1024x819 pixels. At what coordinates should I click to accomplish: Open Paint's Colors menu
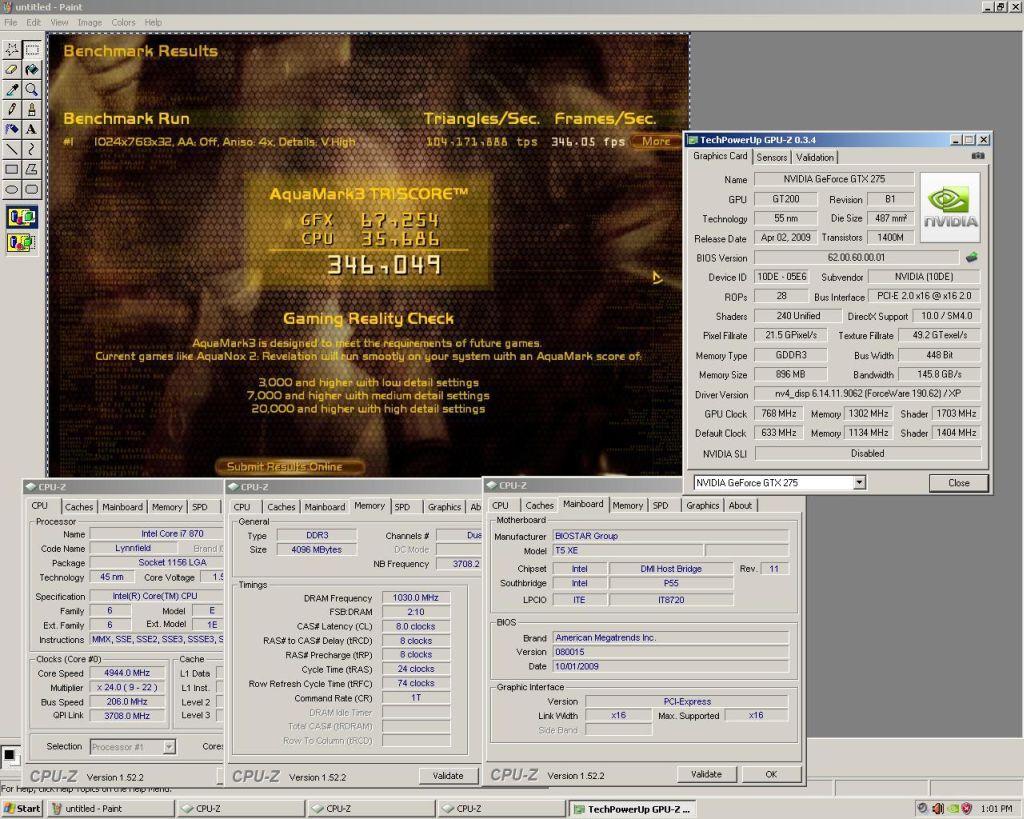tap(123, 22)
